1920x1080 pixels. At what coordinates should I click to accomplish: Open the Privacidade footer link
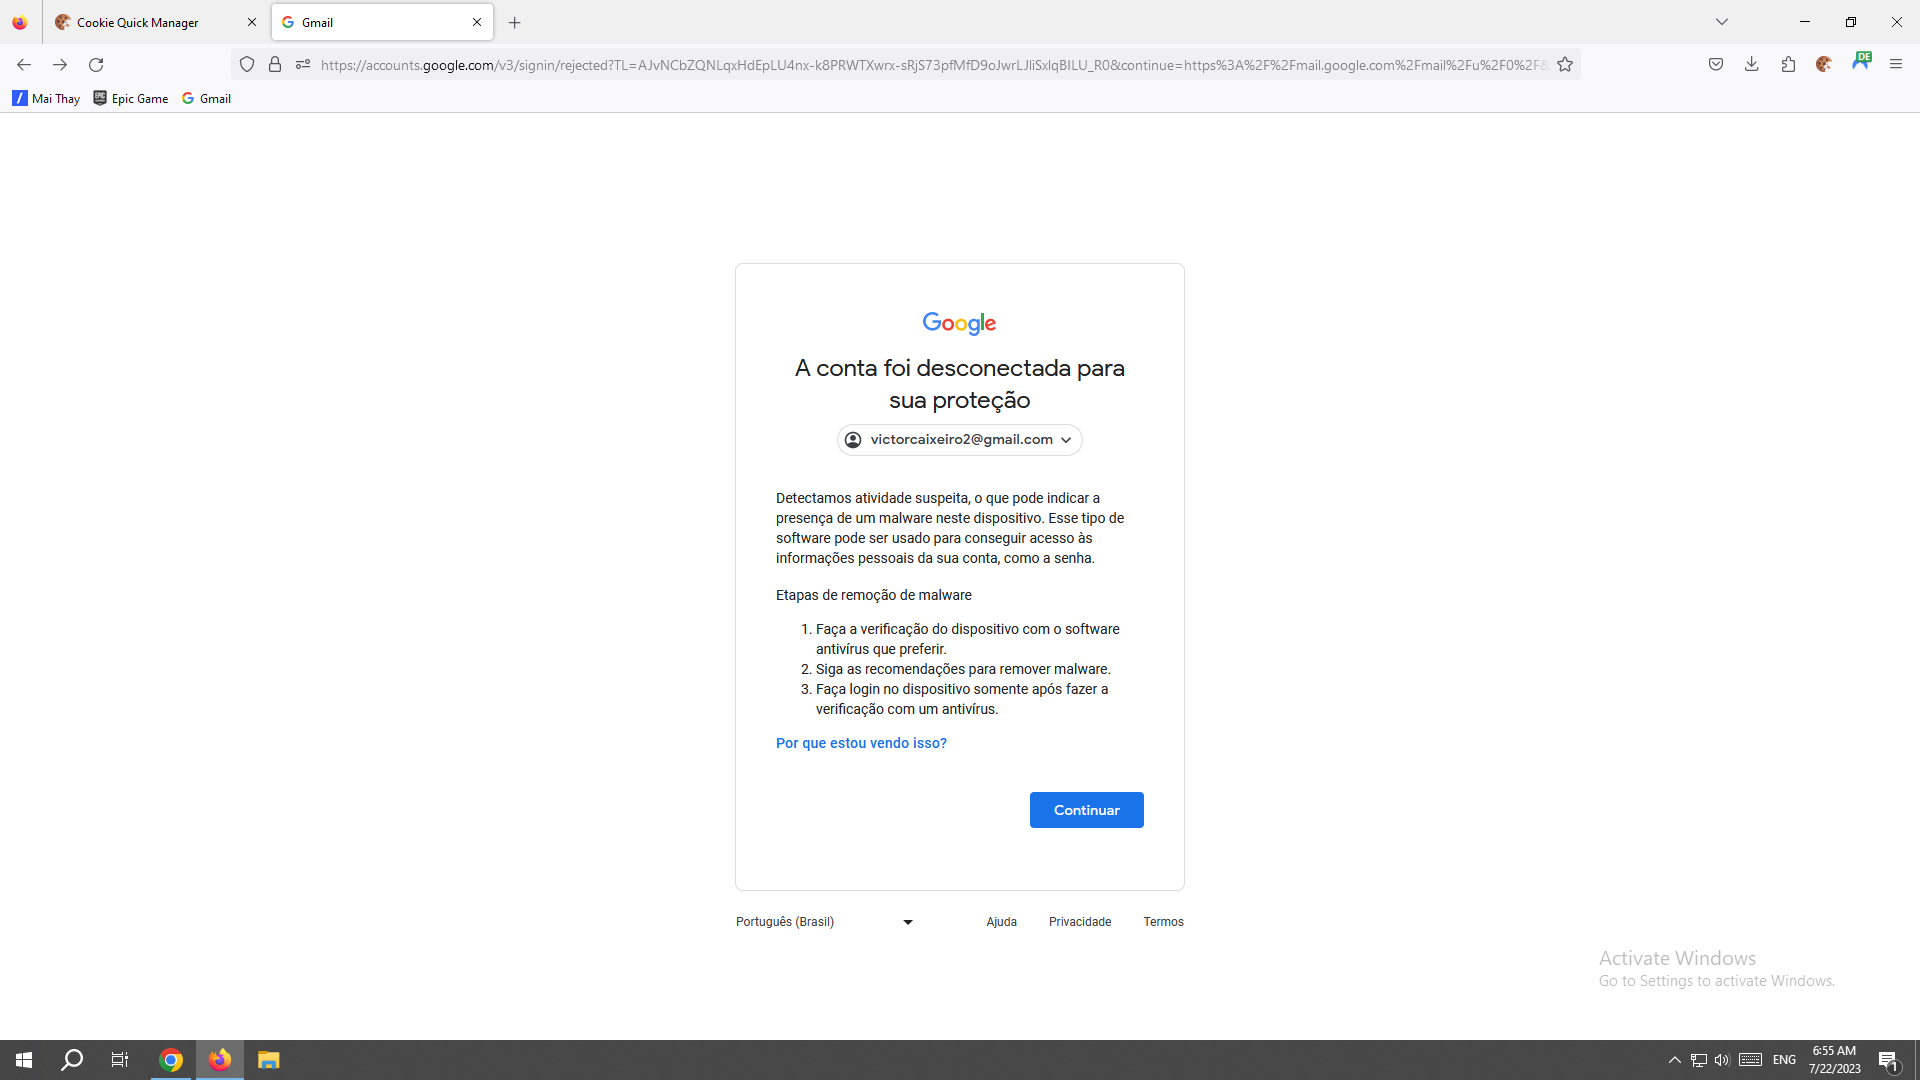pos(1080,922)
